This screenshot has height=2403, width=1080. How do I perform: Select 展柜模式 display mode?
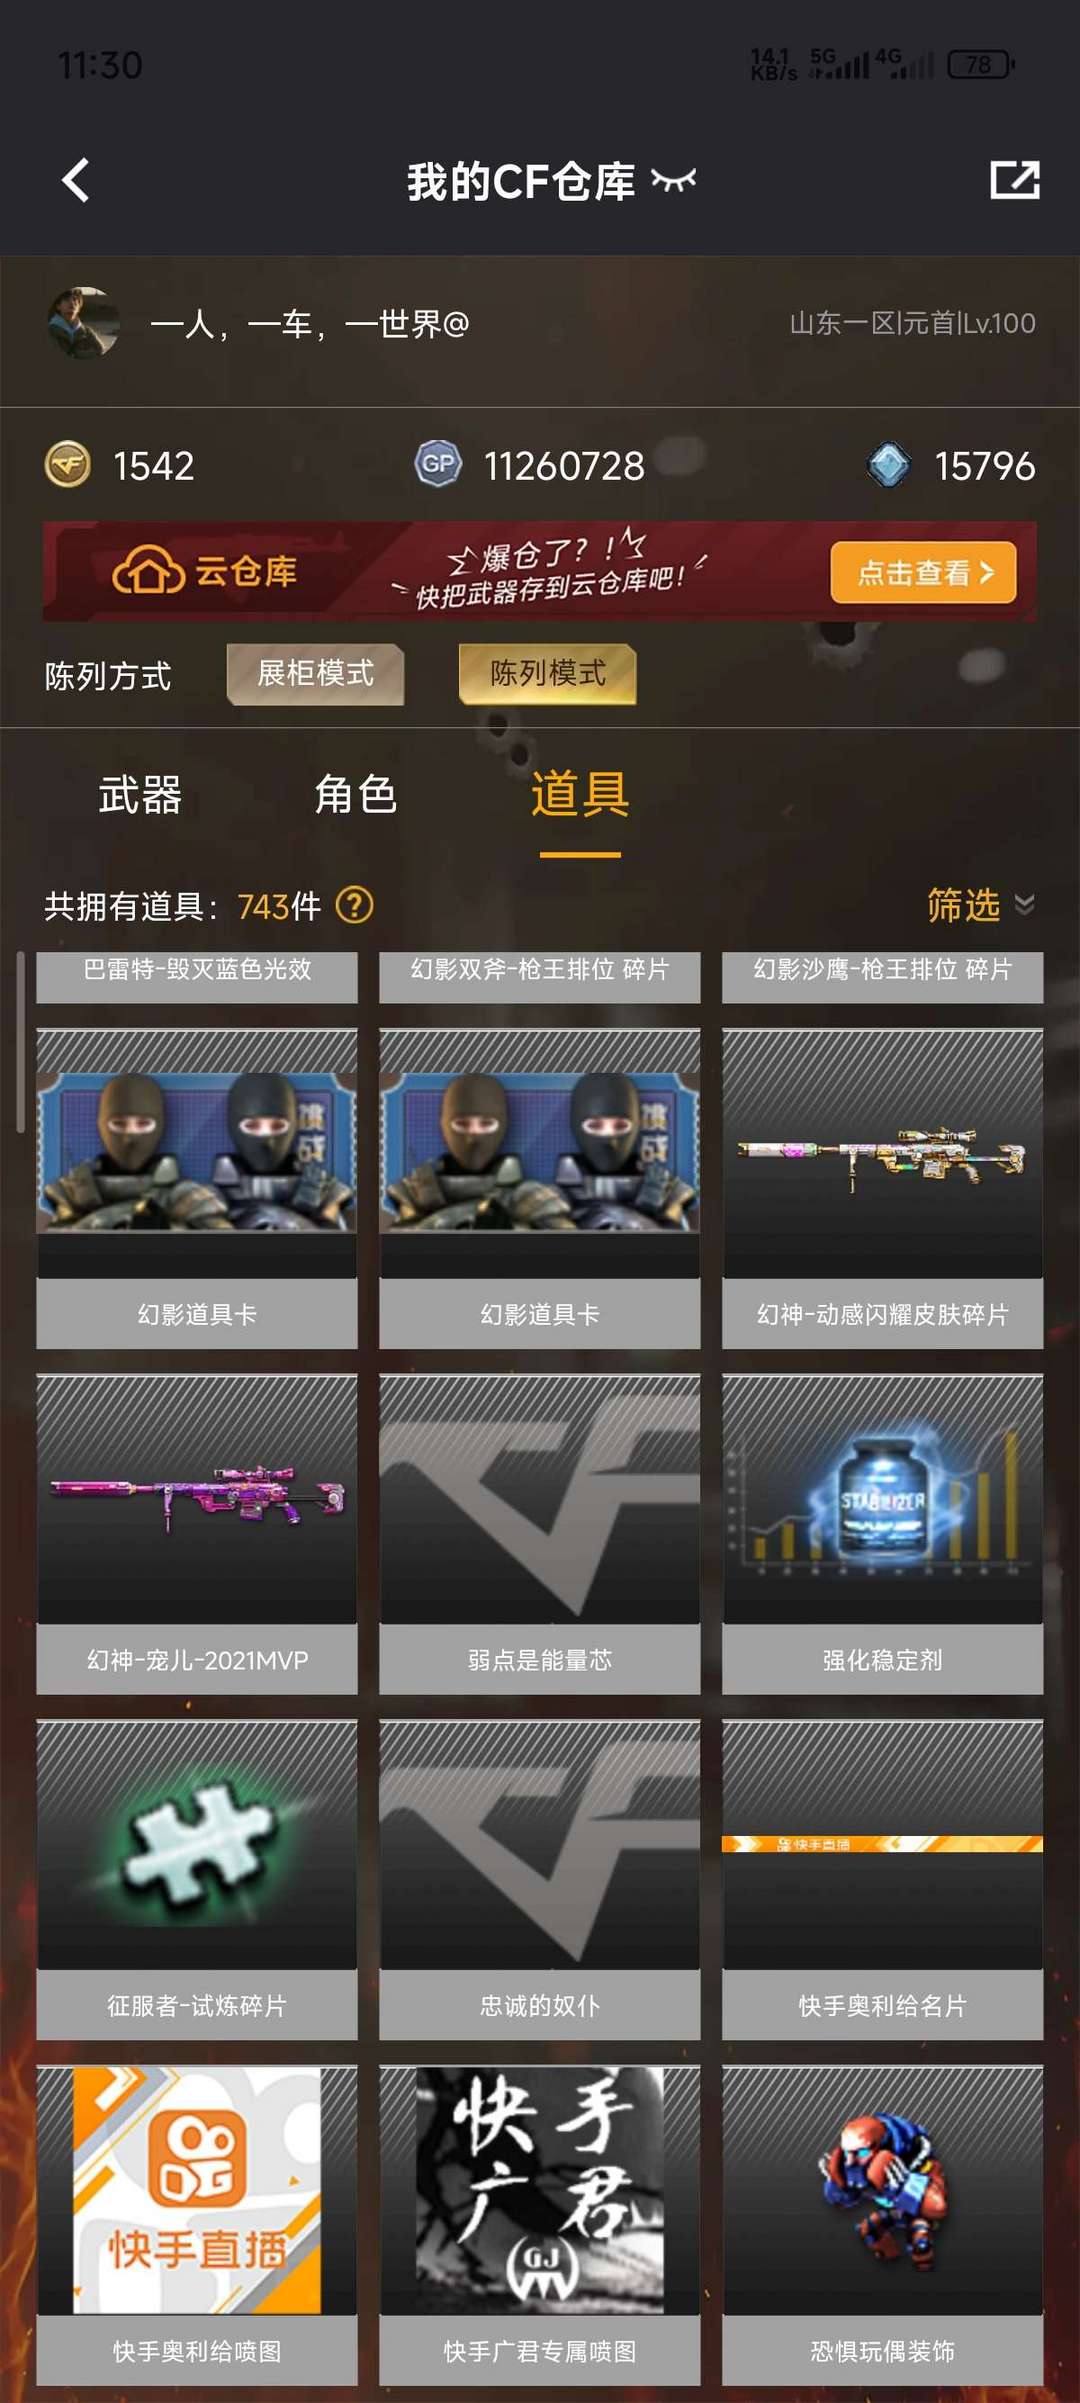coord(316,674)
